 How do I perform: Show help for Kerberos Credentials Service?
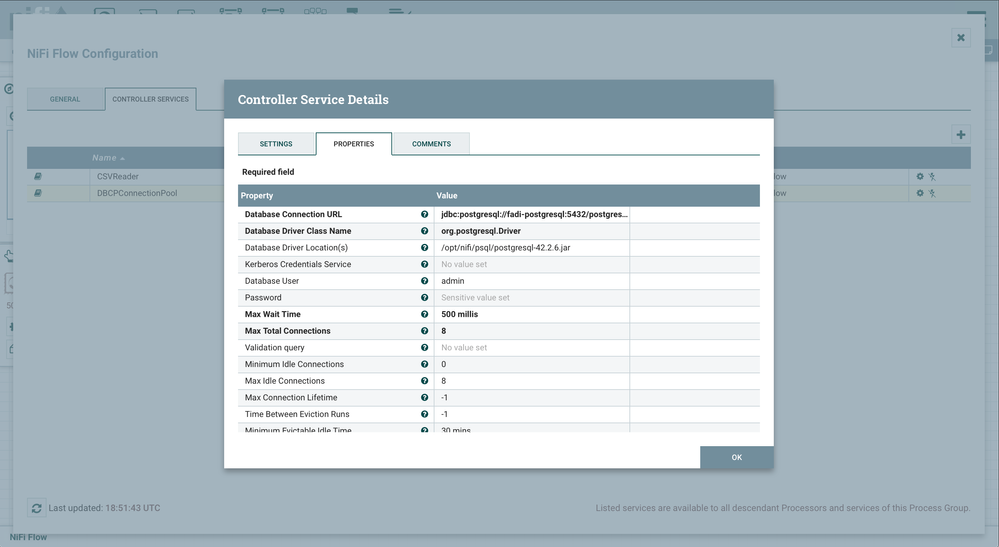(424, 264)
